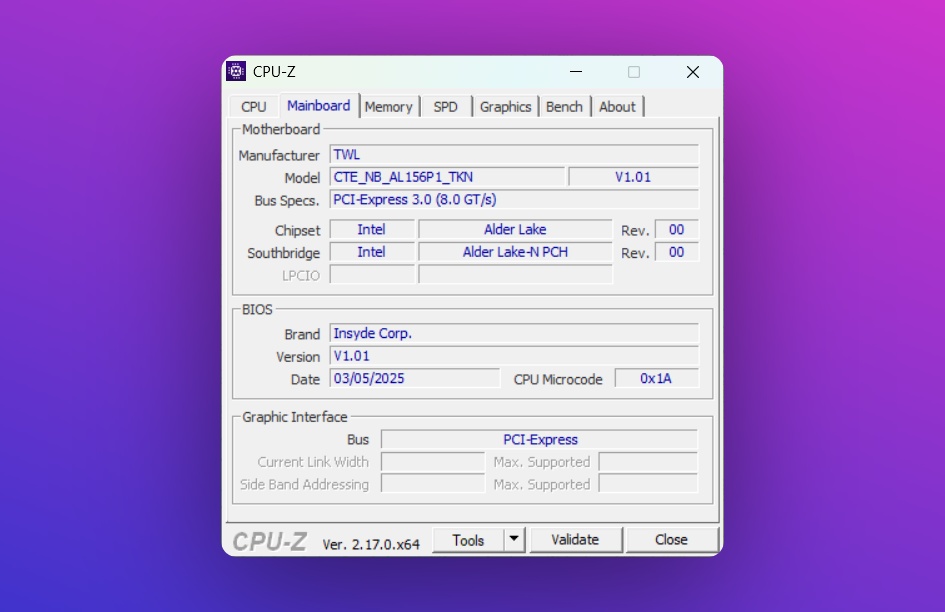The height and width of the screenshot is (612, 945).
Task: Select the Mainboard tab
Action: click(318, 106)
